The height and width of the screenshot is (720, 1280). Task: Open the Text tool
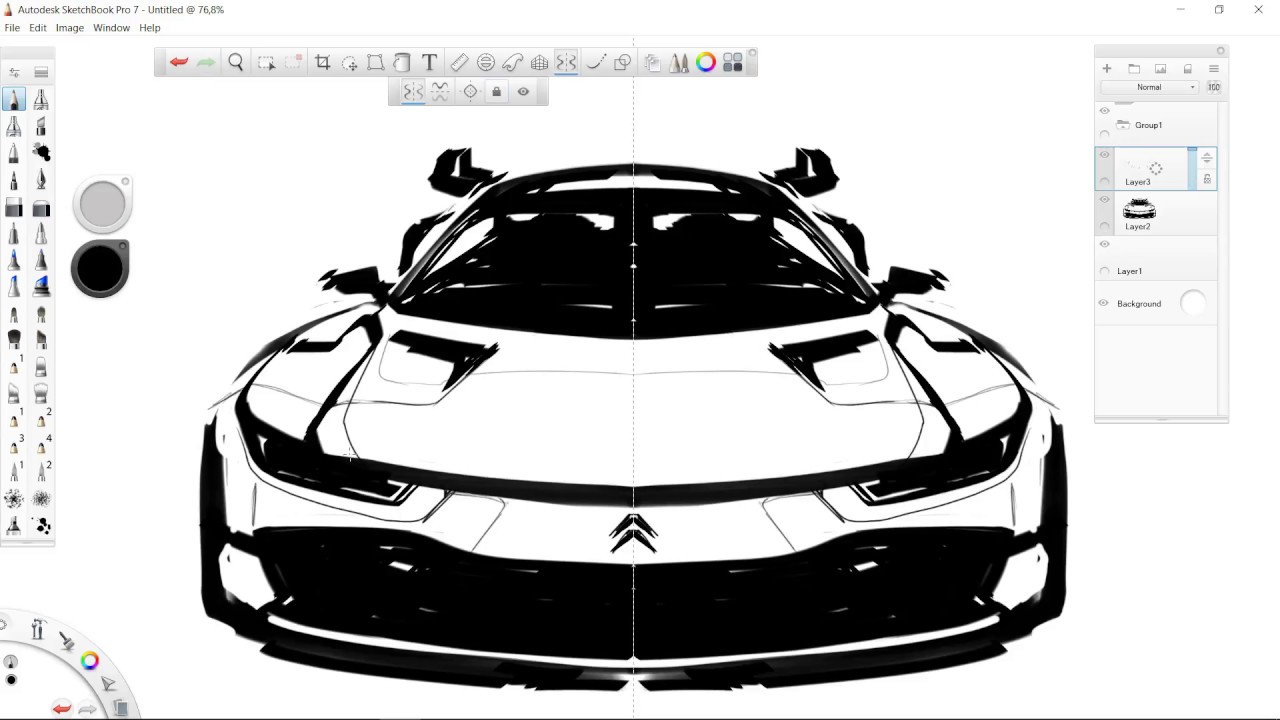tap(429, 62)
